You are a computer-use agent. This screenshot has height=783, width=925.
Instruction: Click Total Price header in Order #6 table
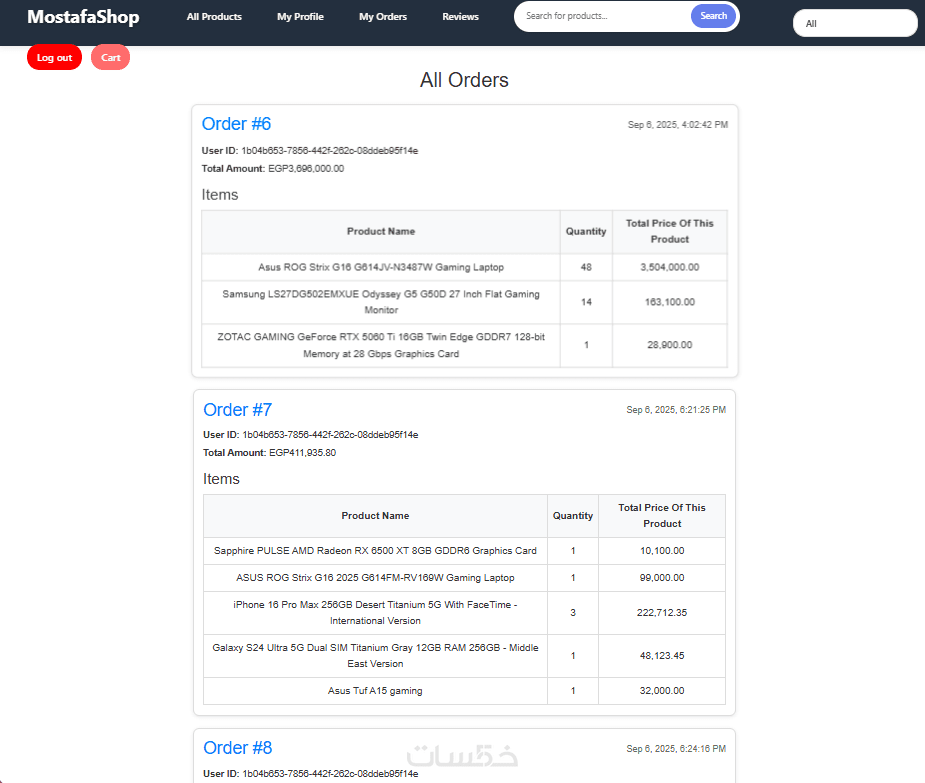[x=670, y=231]
